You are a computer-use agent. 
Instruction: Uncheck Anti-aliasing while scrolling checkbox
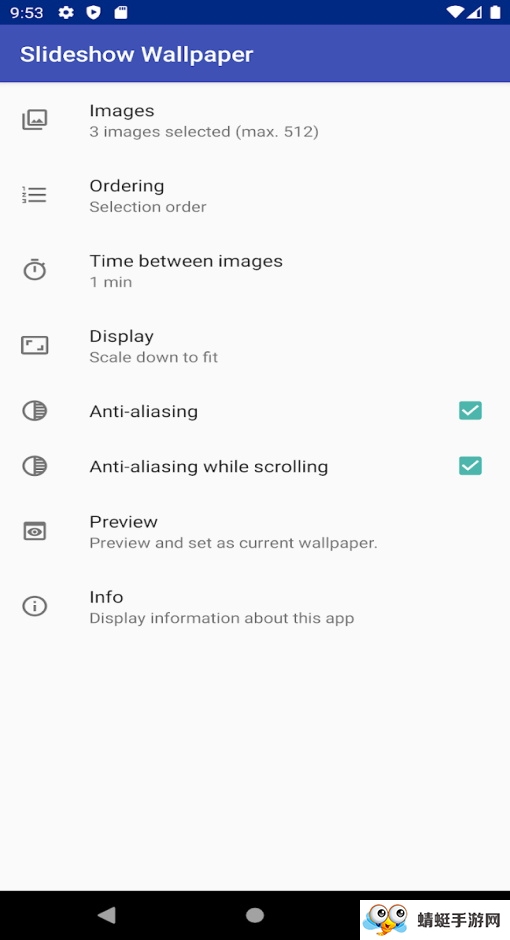click(470, 466)
